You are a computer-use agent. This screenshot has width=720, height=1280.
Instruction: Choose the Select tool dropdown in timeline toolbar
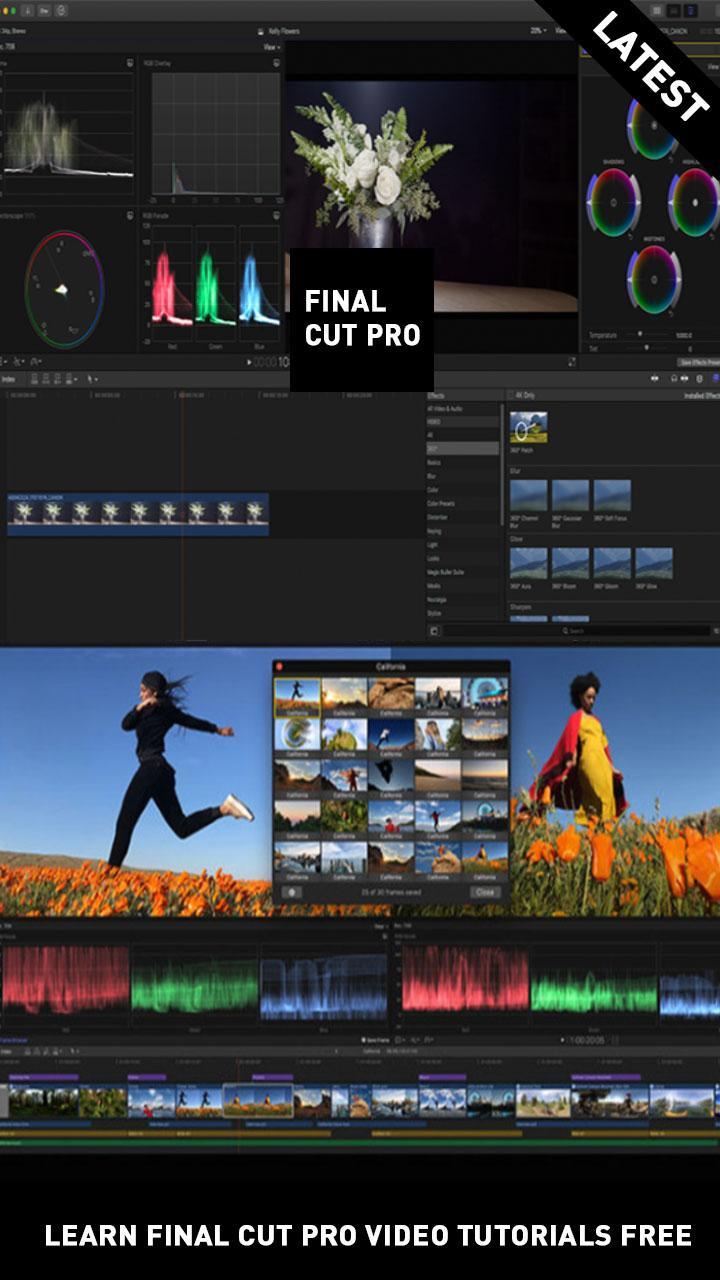pyautogui.click(x=92, y=379)
